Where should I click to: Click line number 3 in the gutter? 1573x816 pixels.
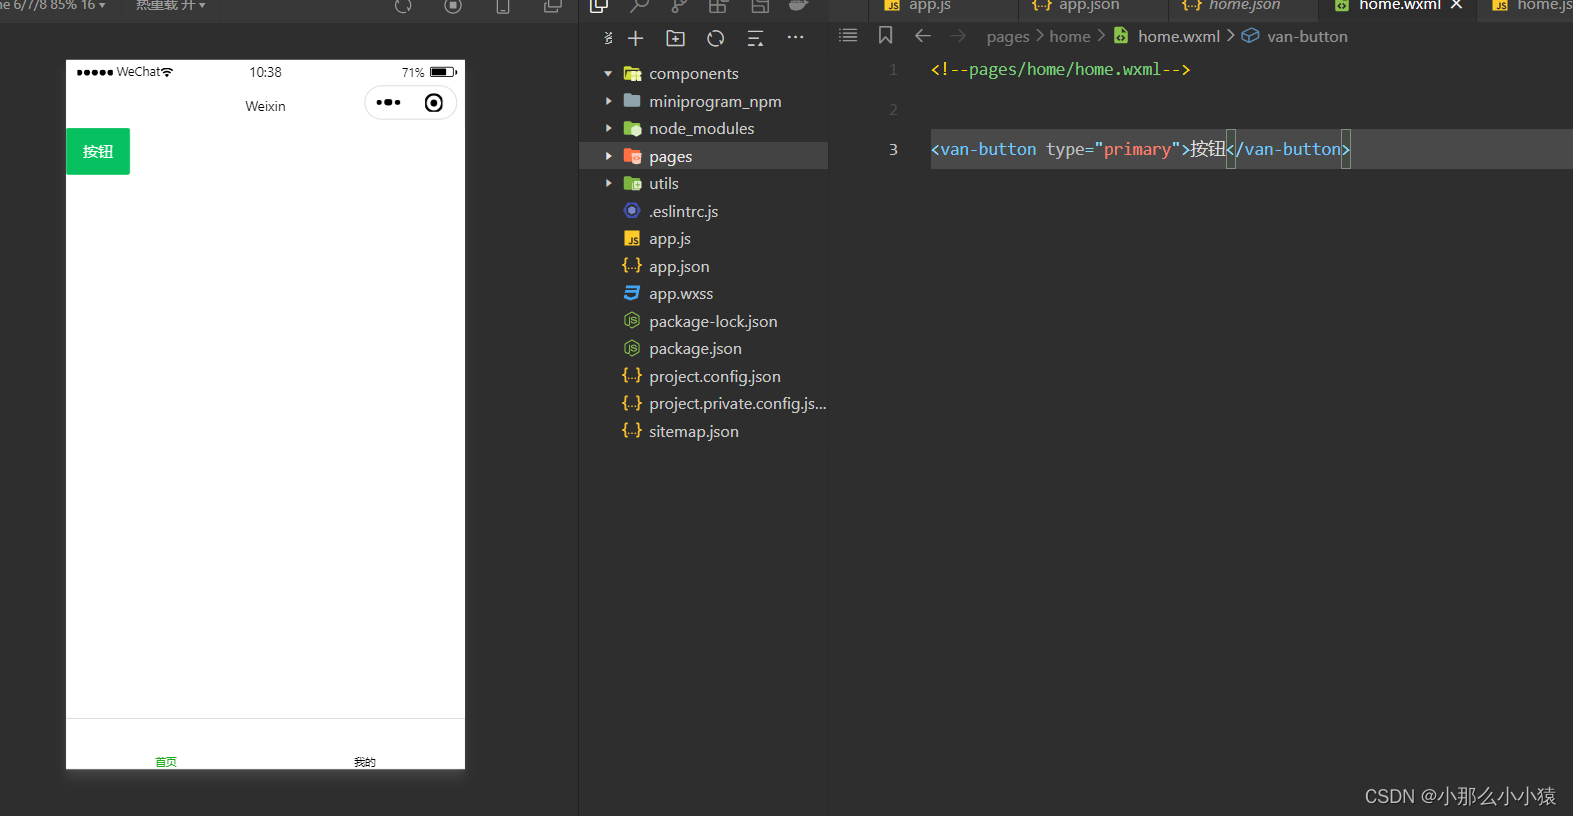pyautogui.click(x=893, y=149)
